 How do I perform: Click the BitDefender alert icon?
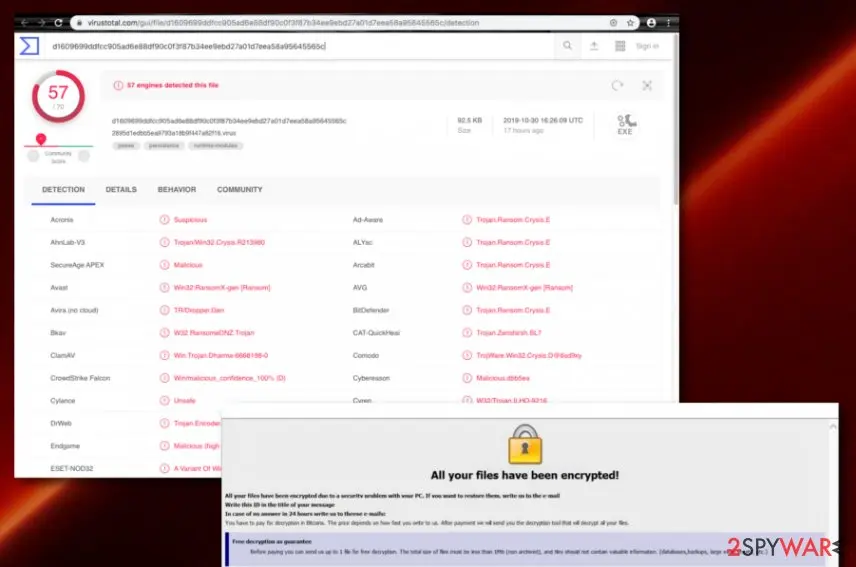tap(467, 310)
